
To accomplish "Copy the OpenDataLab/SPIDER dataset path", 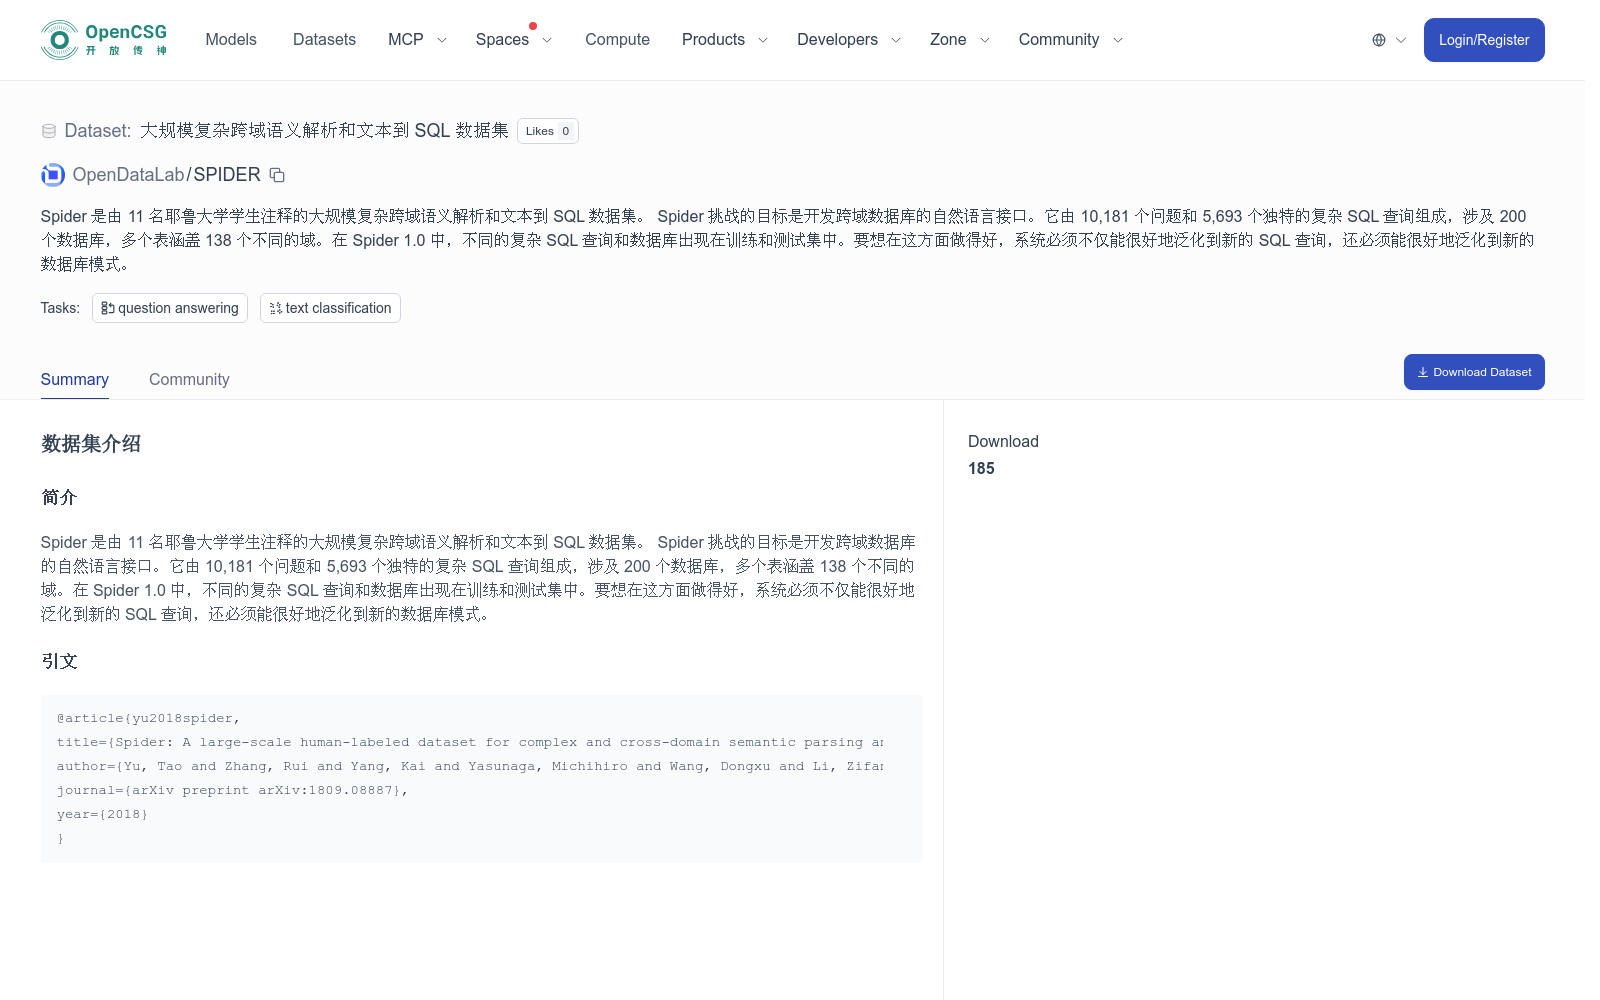I will (x=278, y=175).
